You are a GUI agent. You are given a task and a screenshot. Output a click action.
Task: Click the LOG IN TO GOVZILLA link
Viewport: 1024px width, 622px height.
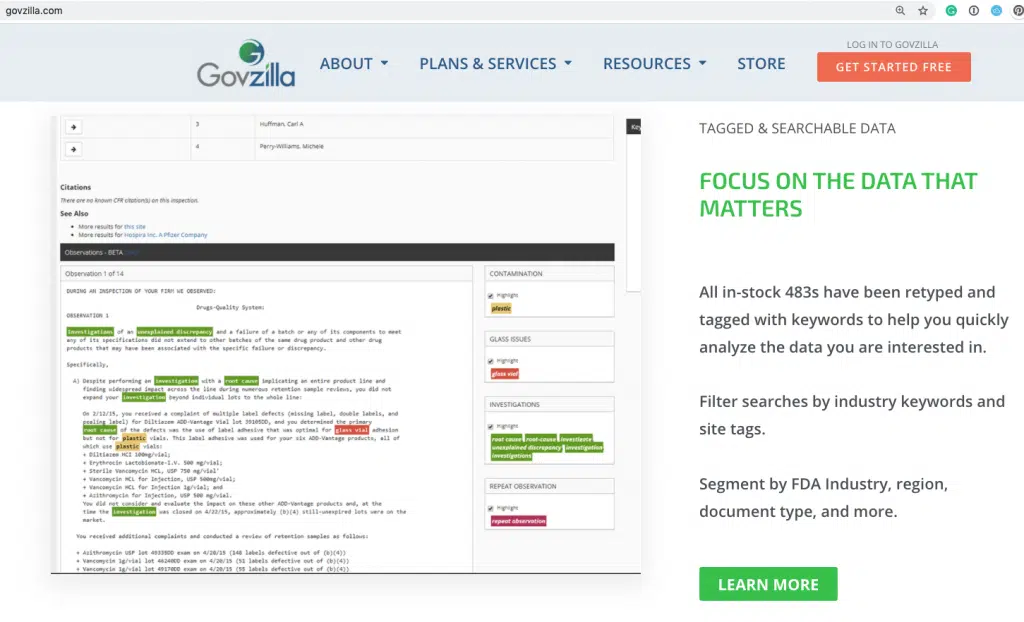coord(892,44)
